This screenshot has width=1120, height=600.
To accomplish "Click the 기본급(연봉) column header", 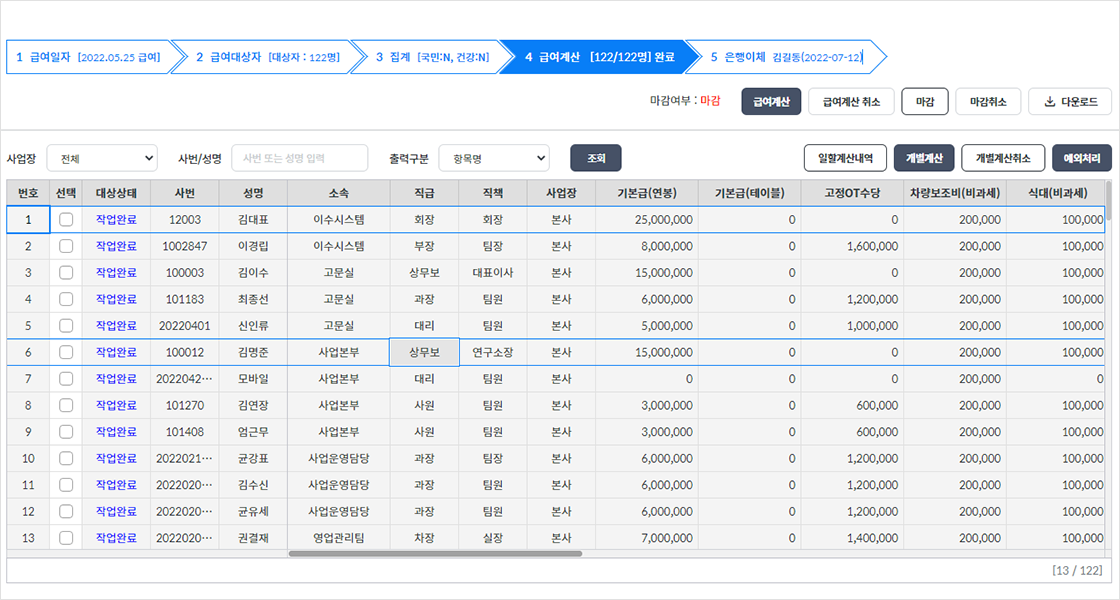I will (x=646, y=193).
